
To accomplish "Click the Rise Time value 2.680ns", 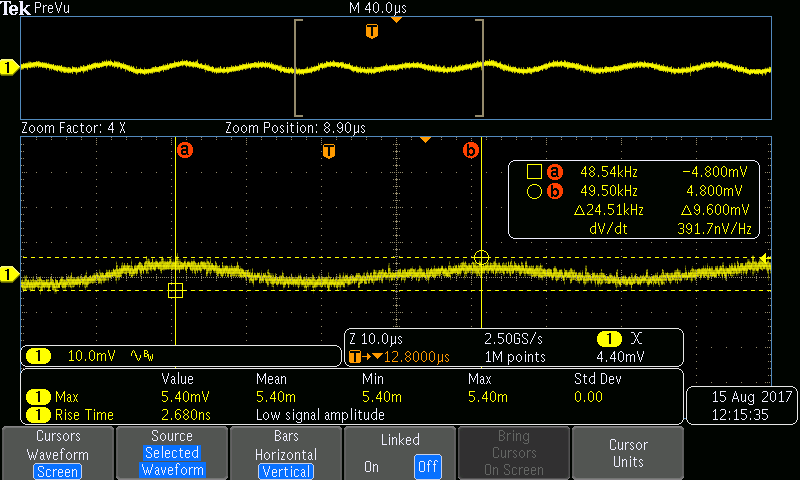I will 186,415.
